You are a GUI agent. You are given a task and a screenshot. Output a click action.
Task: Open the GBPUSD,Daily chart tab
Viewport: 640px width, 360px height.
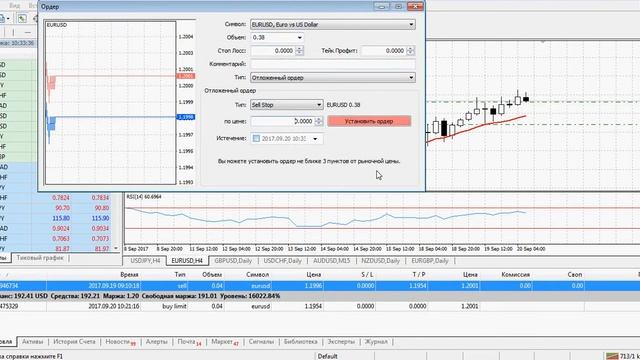[233, 260]
